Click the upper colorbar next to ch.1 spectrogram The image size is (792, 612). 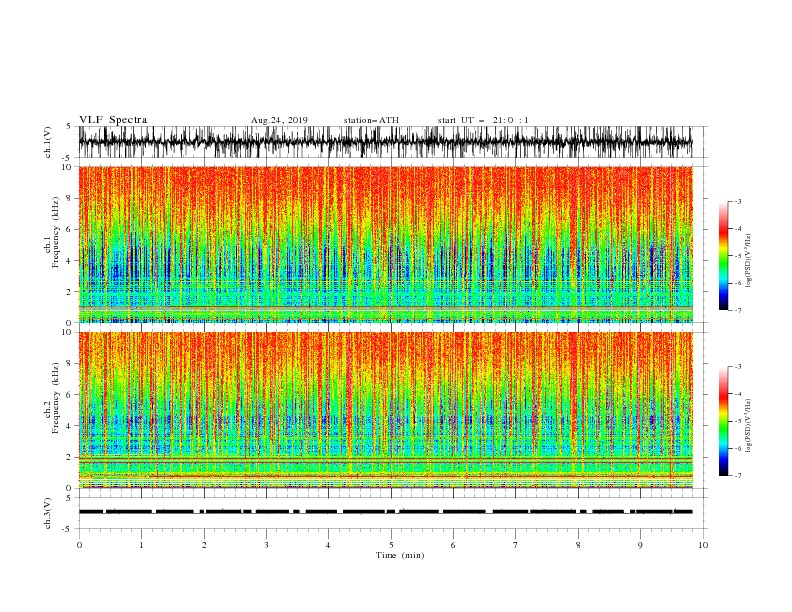tap(723, 256)
